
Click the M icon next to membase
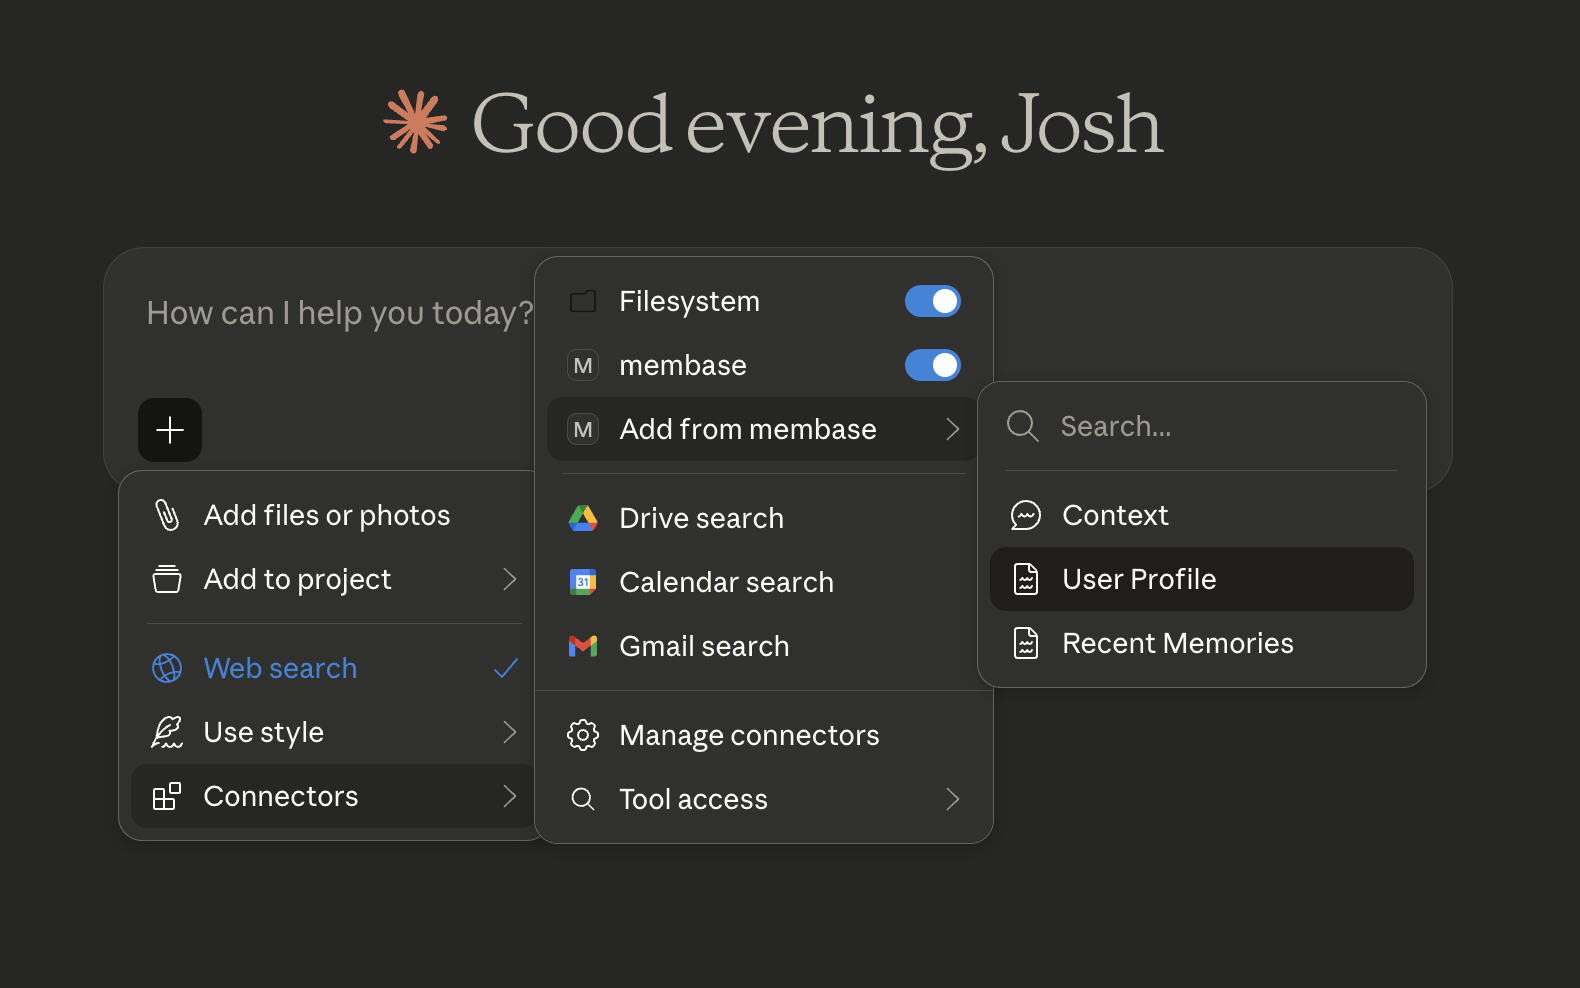[583, 365]
